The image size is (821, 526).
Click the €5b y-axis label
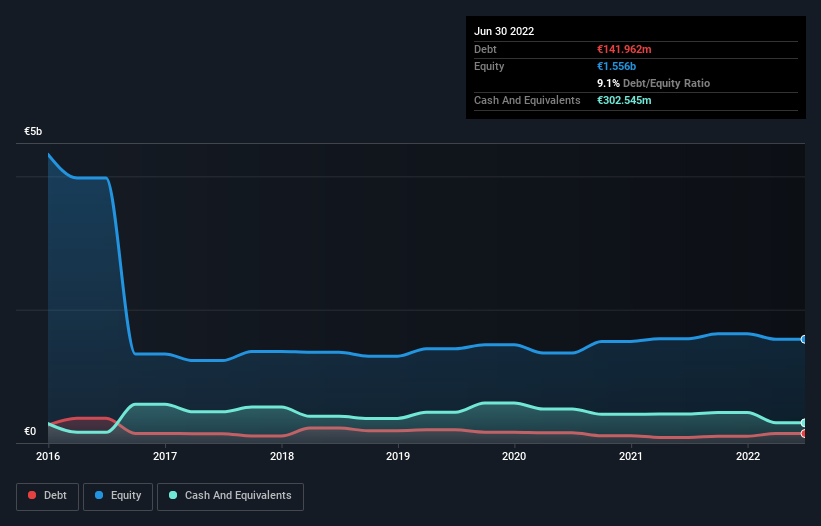(33, 131)
